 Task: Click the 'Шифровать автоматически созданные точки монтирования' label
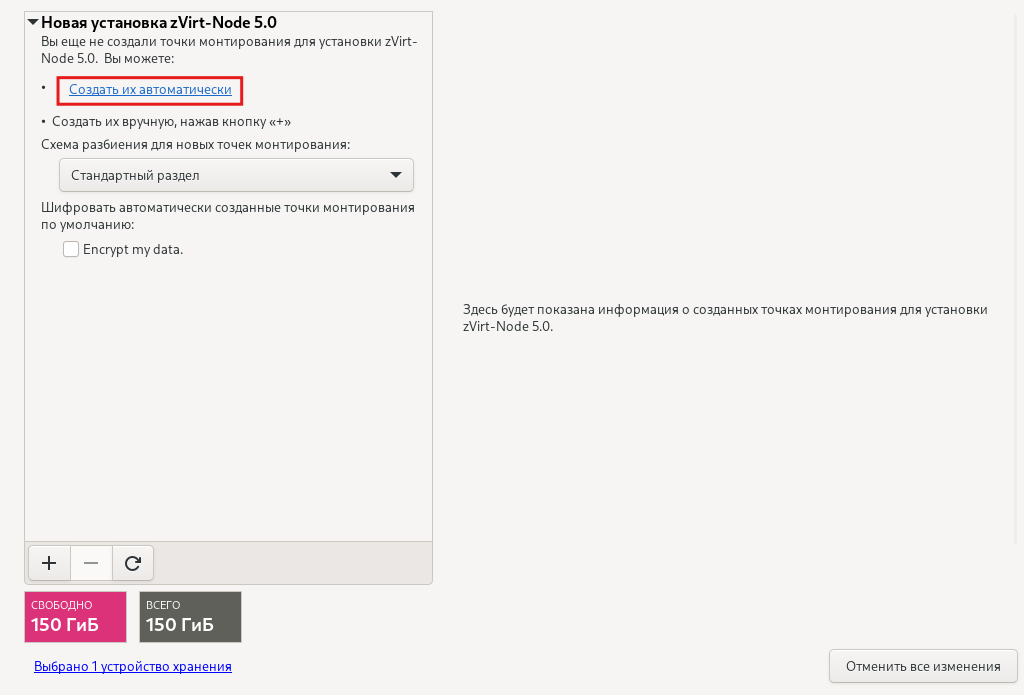click(x=228, y=216)
